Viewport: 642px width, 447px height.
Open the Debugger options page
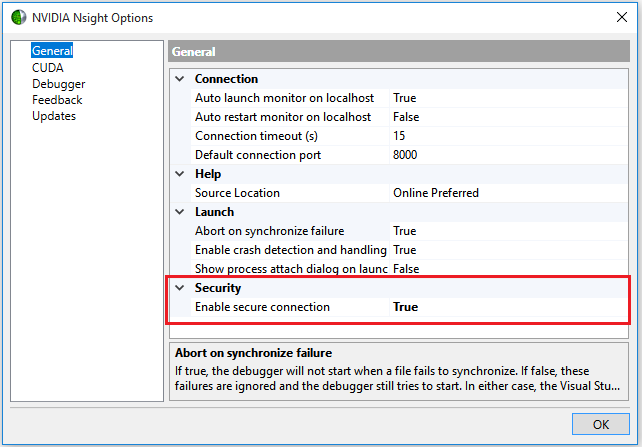(59, 84)
